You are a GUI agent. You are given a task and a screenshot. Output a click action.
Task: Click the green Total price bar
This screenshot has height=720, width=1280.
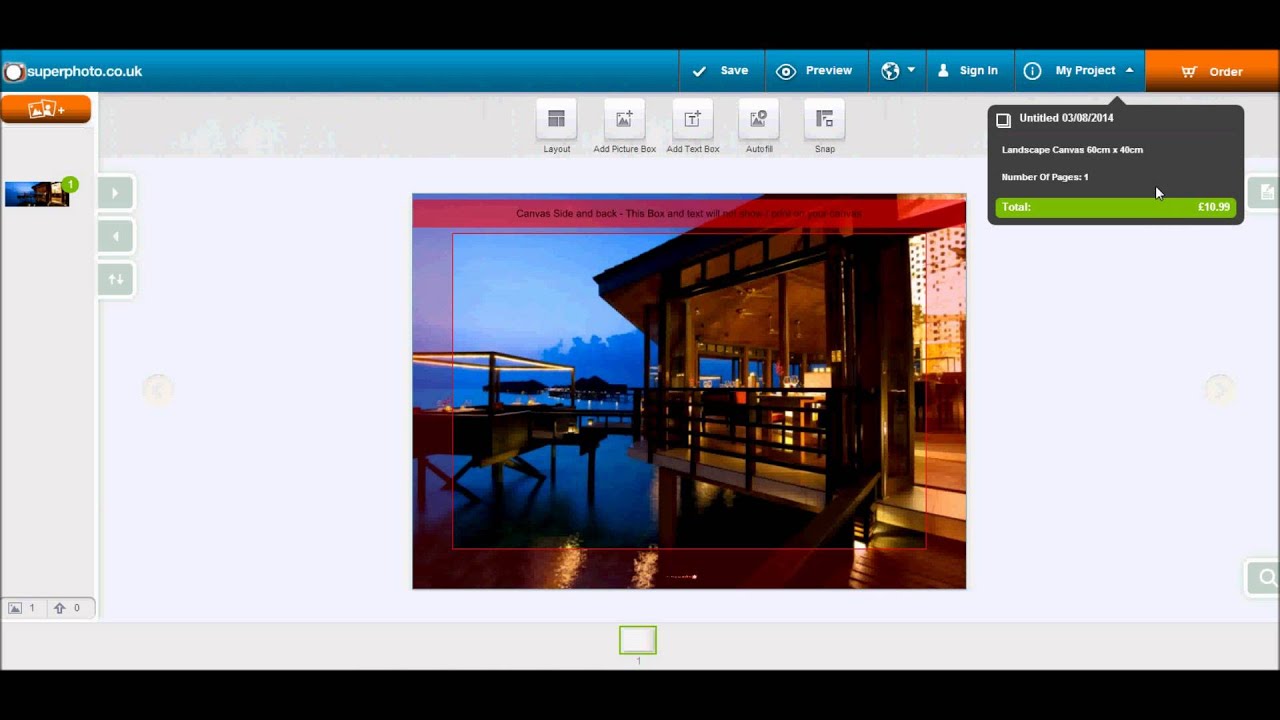point(1115,207)
